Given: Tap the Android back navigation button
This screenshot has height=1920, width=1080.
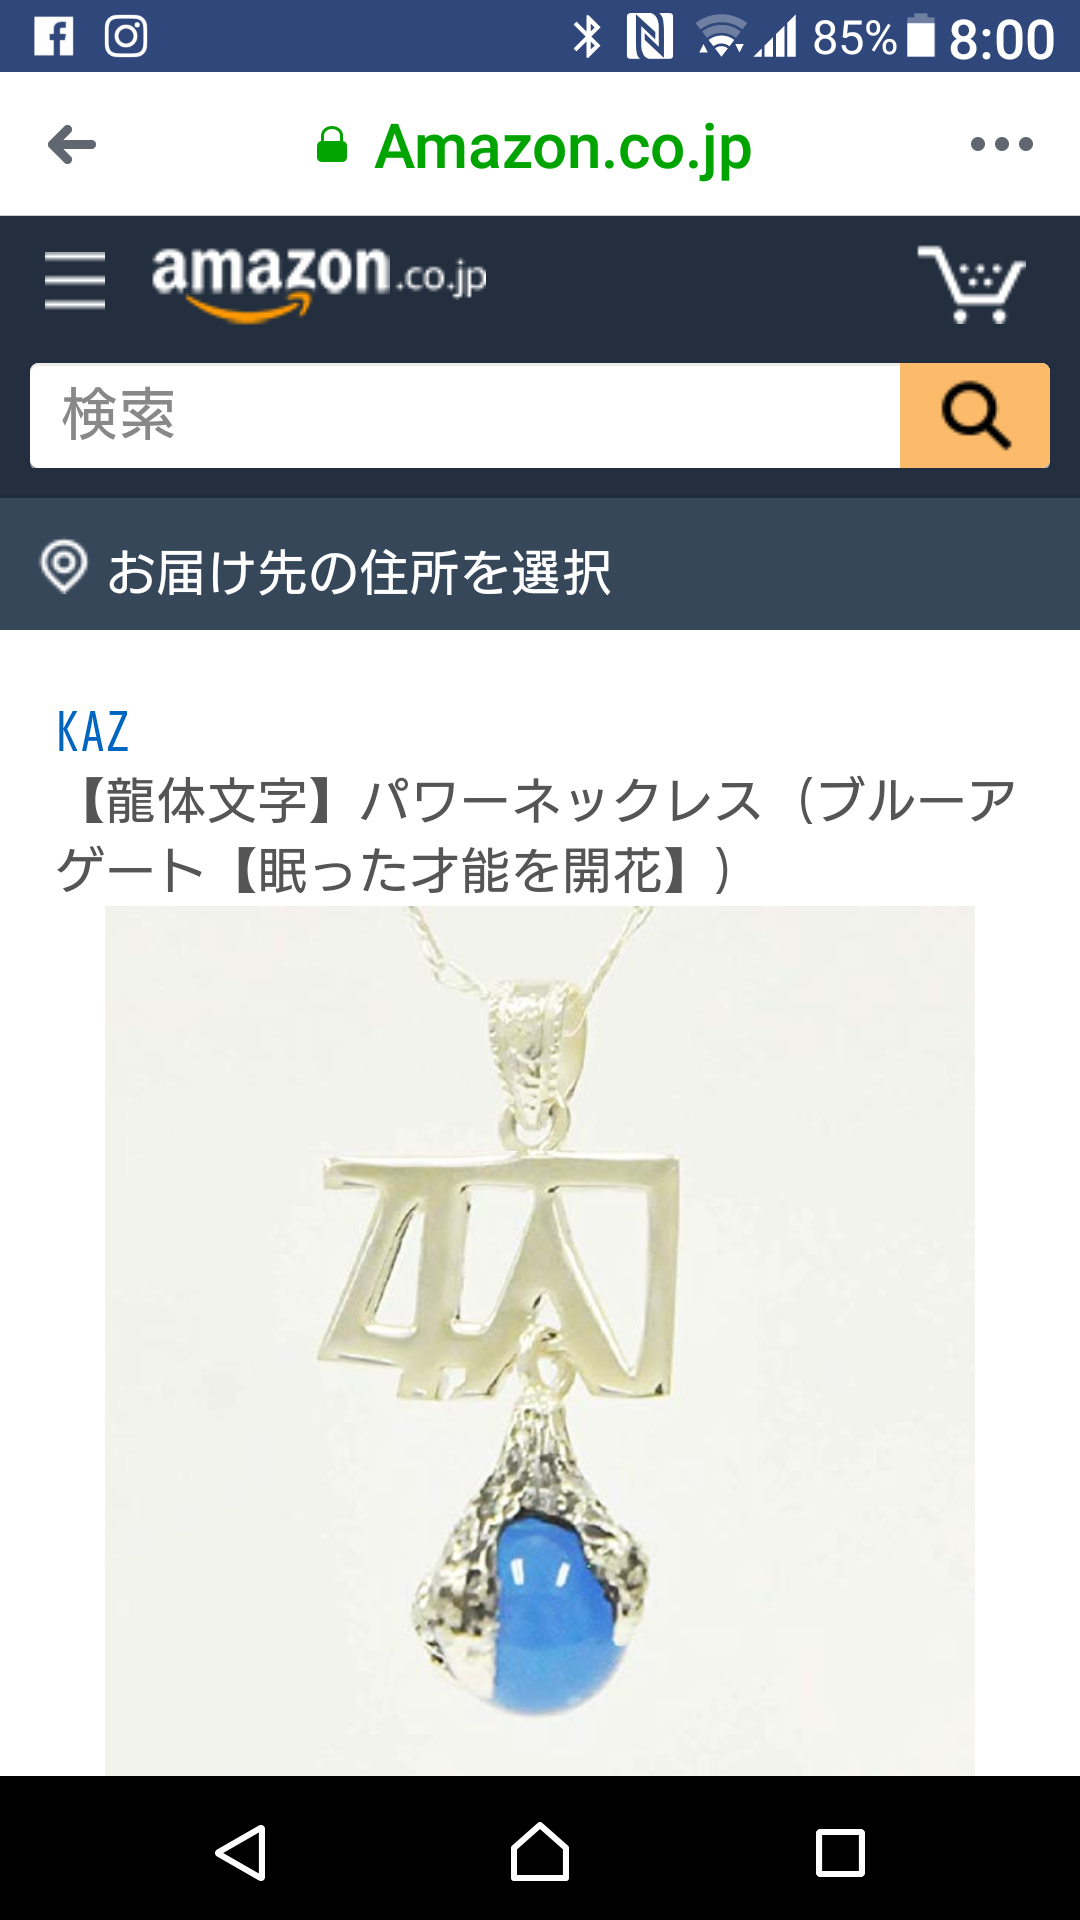Looking at the screenshot, I should pos(241,1853).
